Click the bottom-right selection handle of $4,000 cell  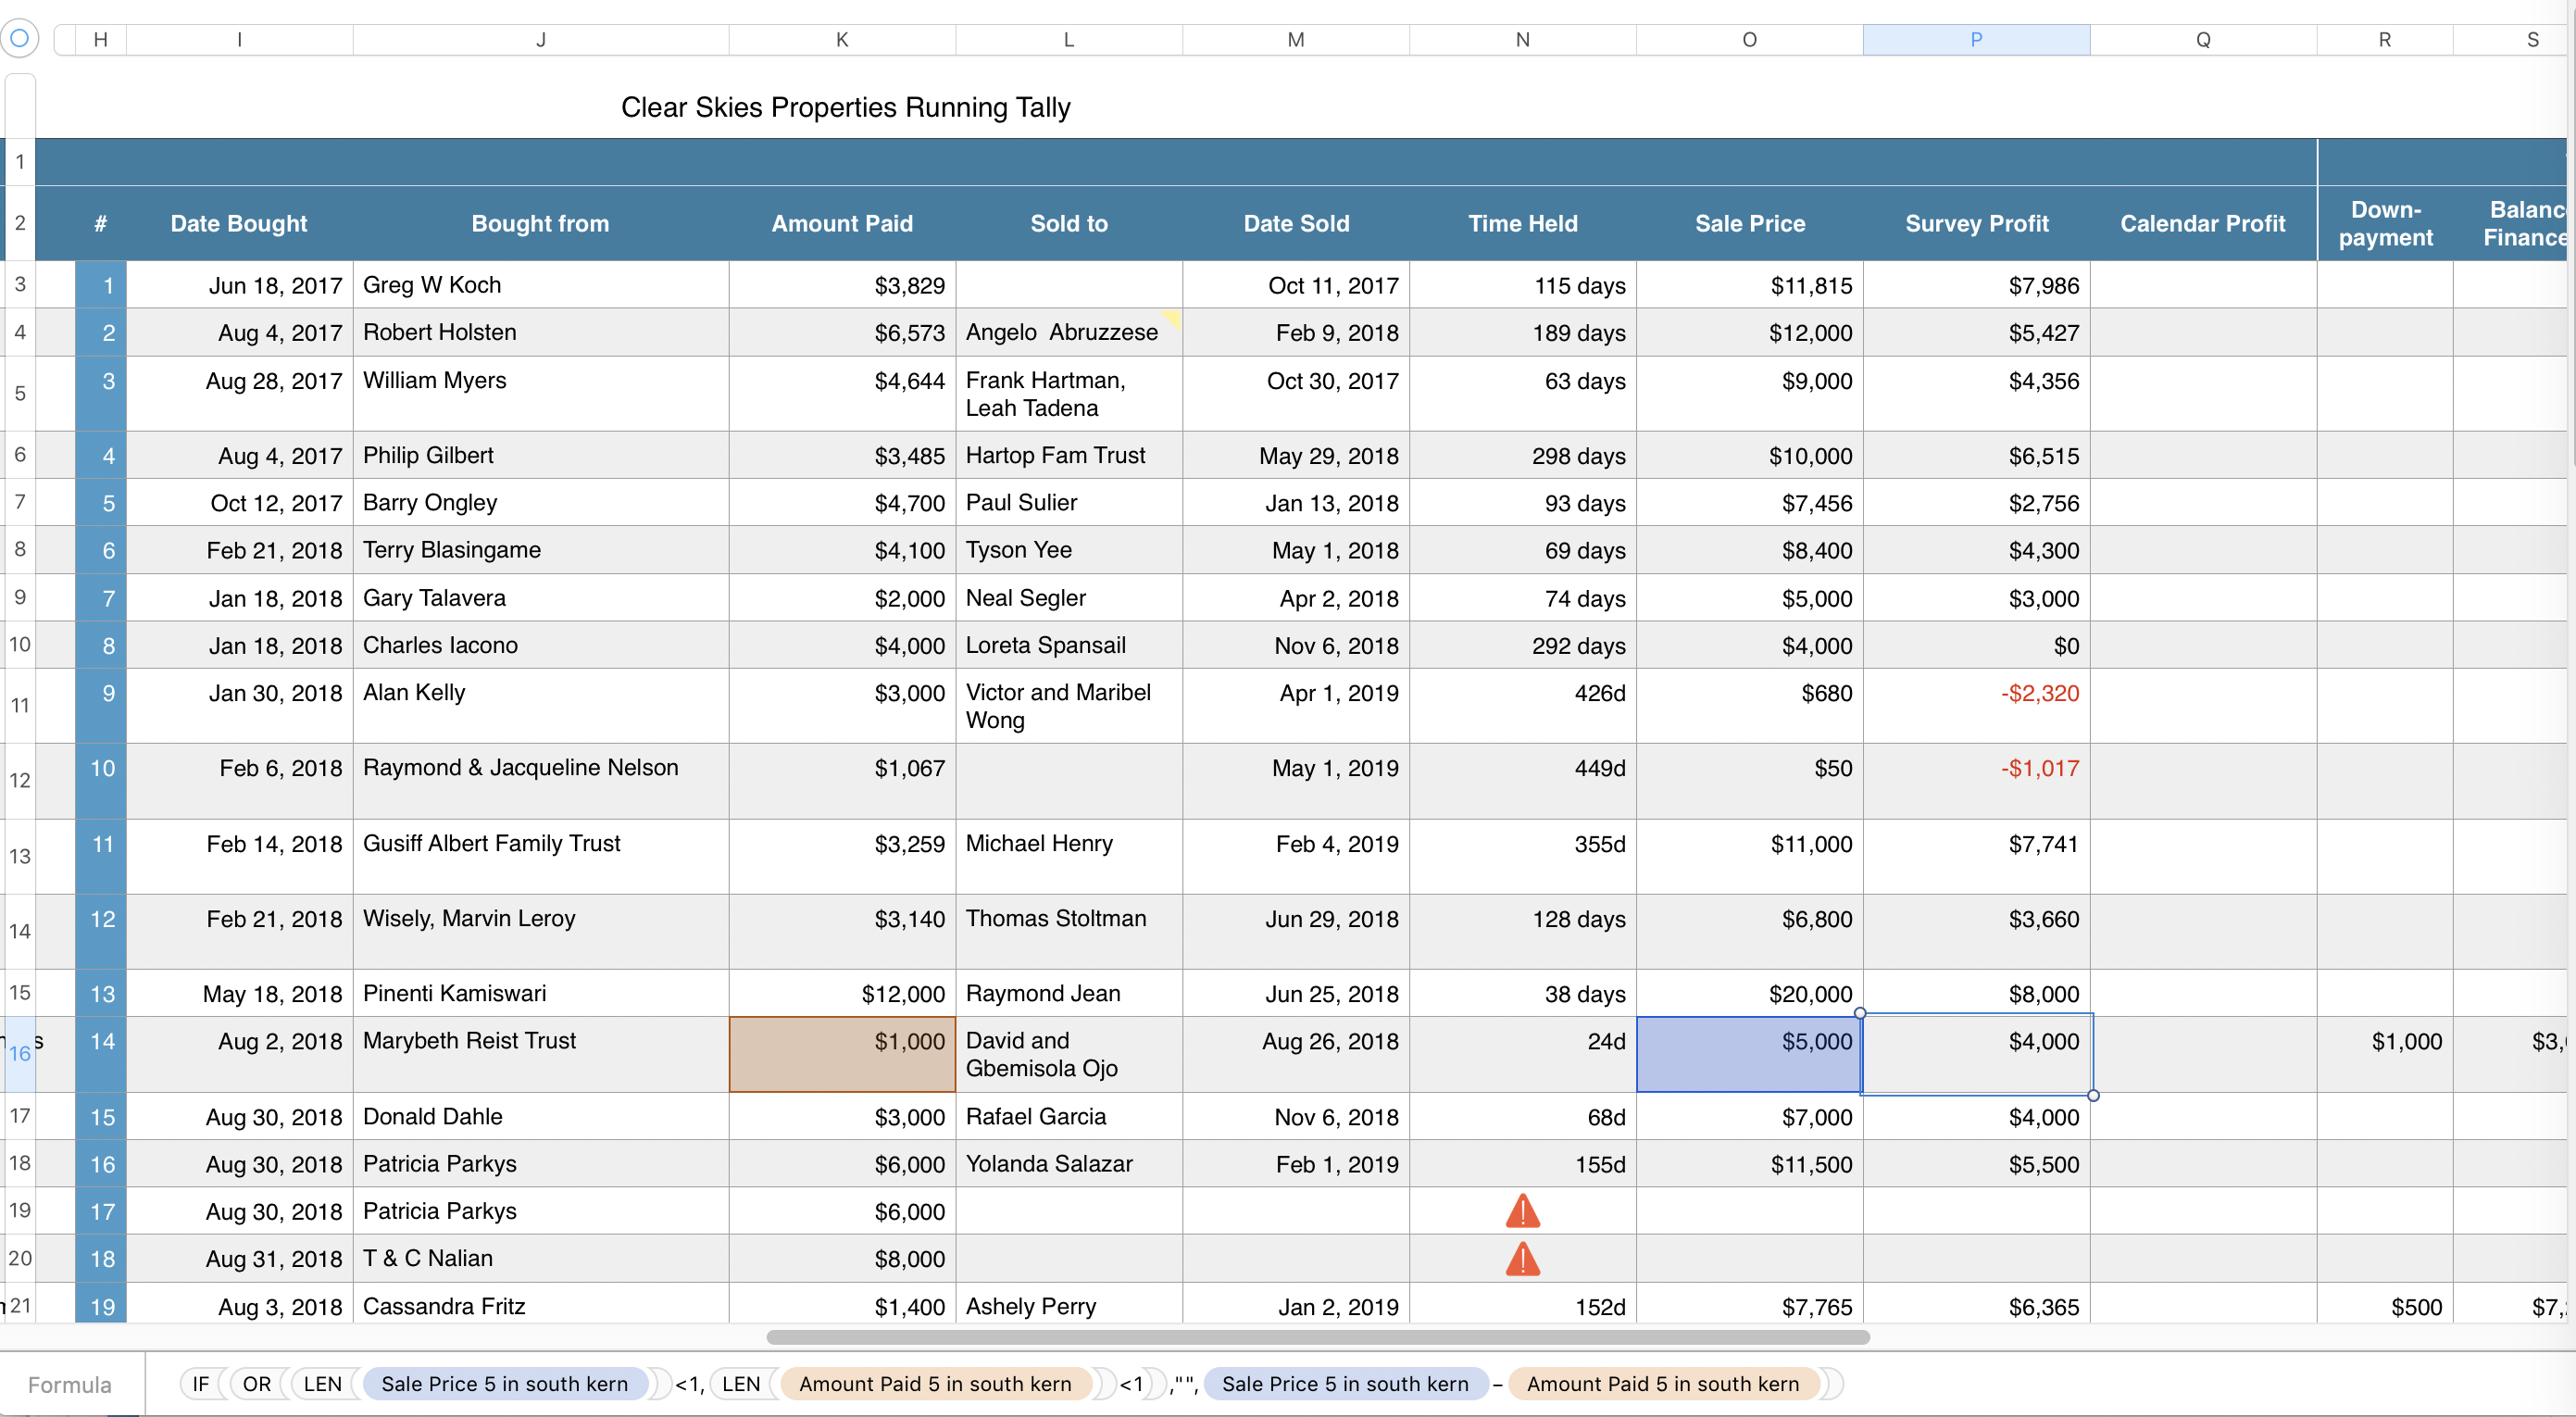click(2093, 1095)
